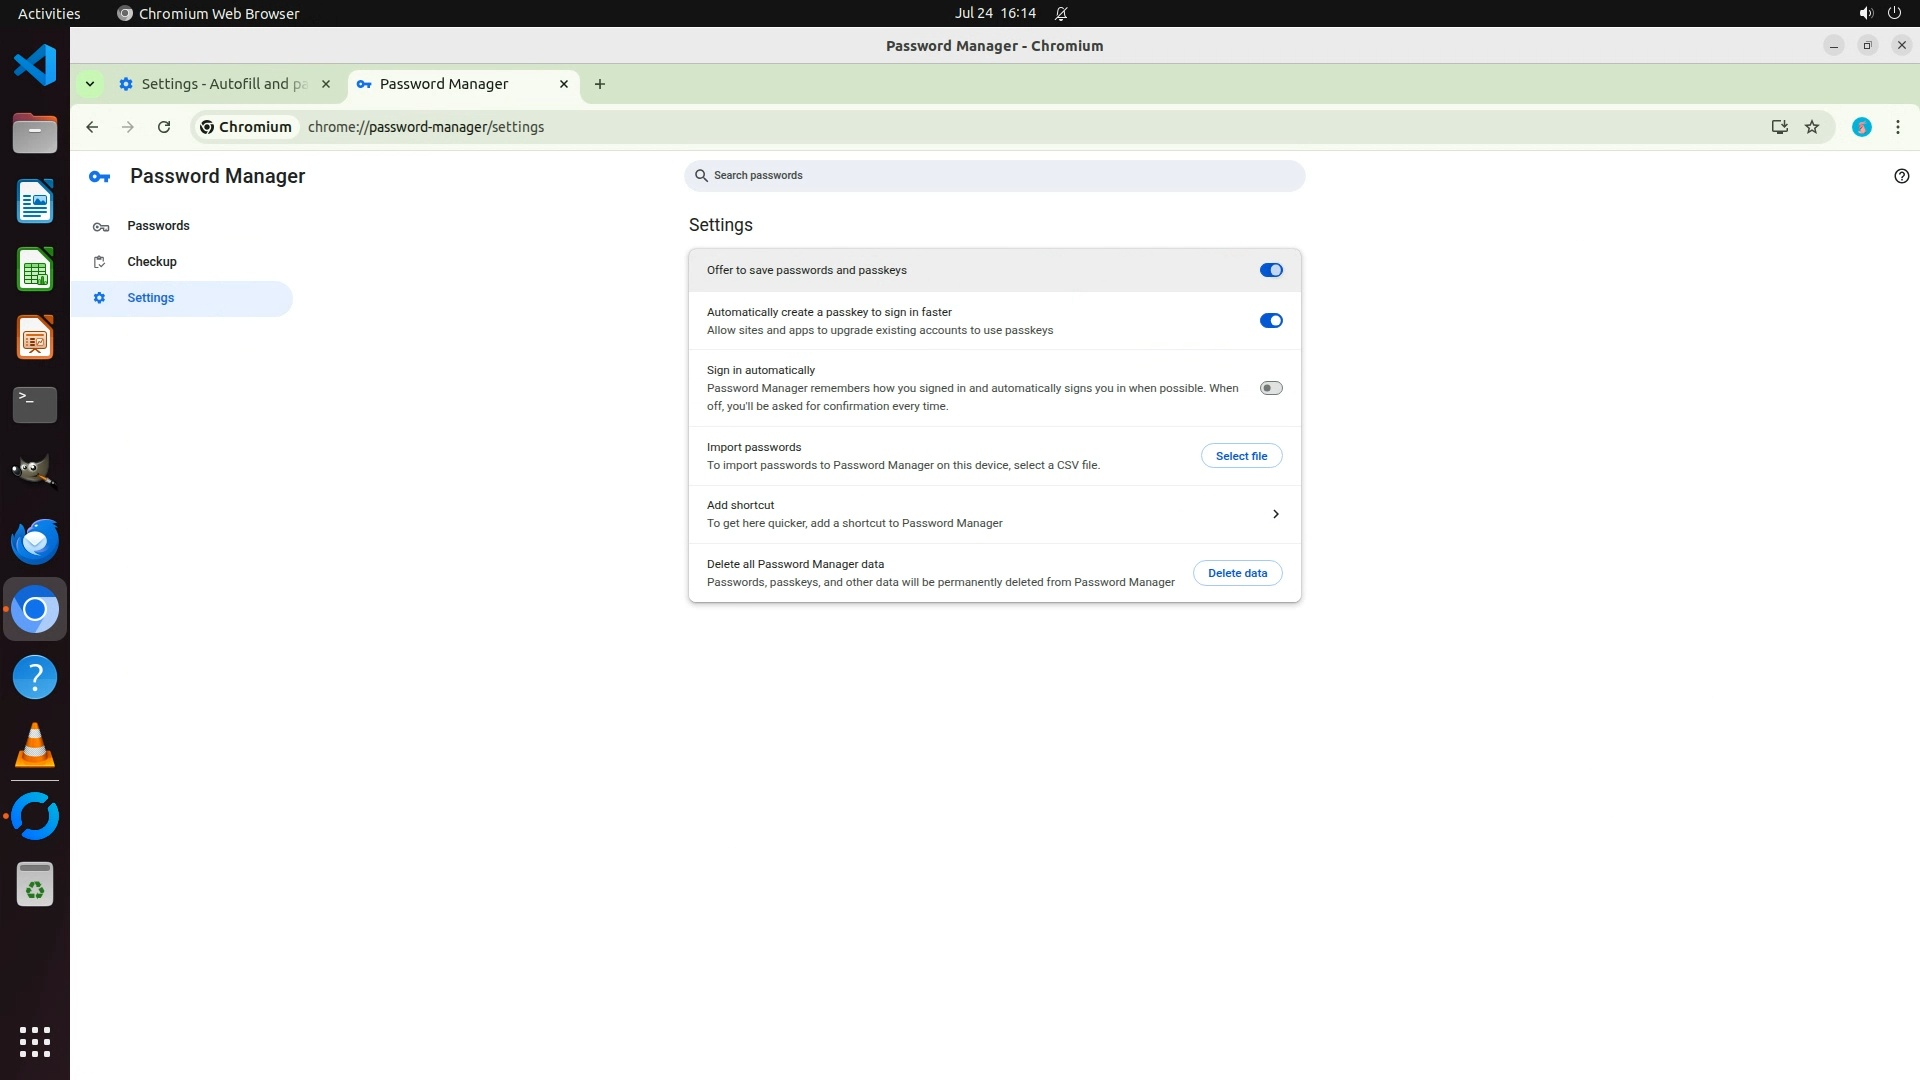1920x1080 pixels.
Task: Open the tab search dropdown arrow
Action: pyautogui.click(x=90, y=84)
